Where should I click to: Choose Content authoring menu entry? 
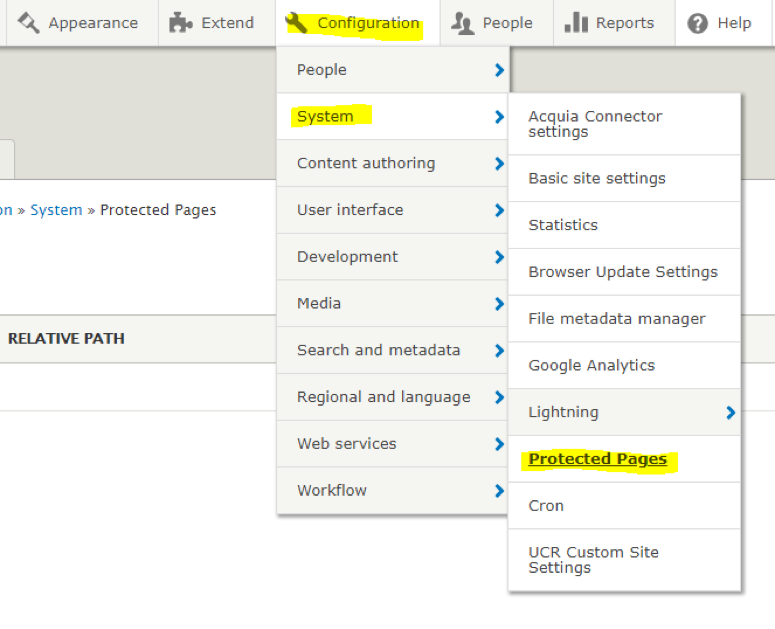392,163
